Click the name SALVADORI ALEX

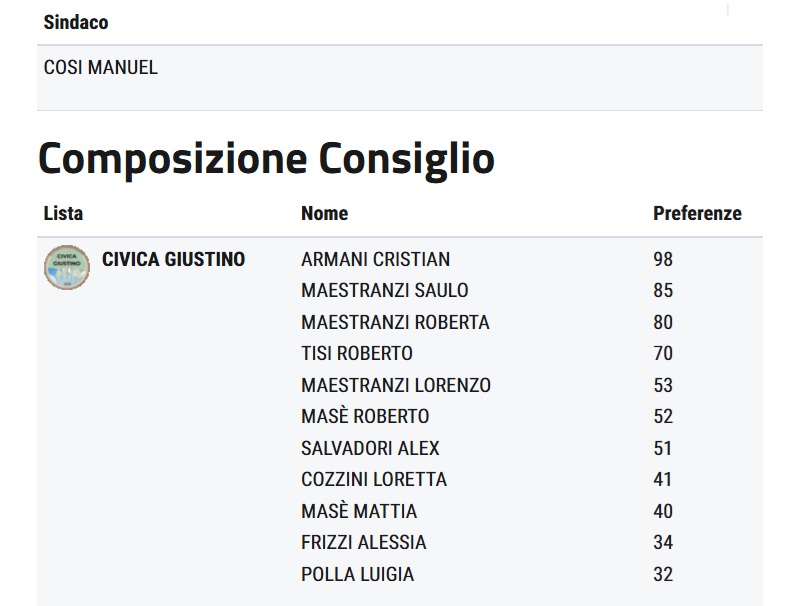coord(370,448)
